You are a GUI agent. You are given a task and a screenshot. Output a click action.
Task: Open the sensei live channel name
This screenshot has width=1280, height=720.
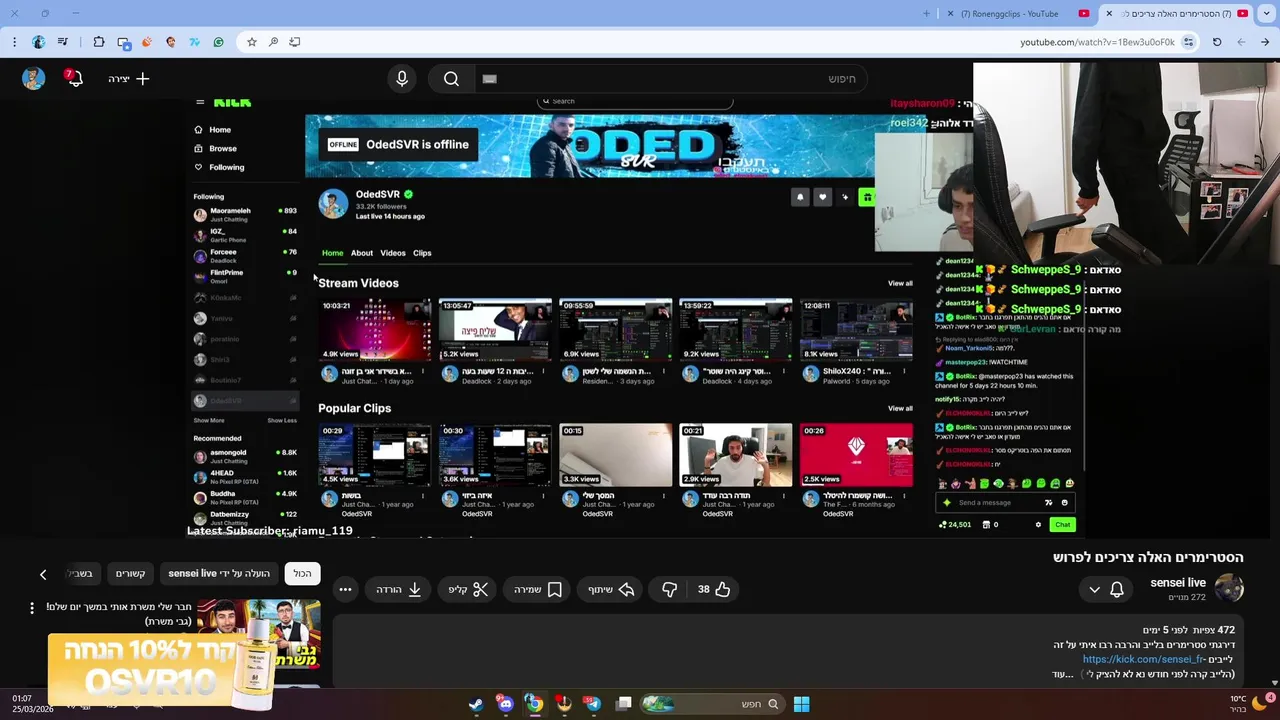(1178, 583)
